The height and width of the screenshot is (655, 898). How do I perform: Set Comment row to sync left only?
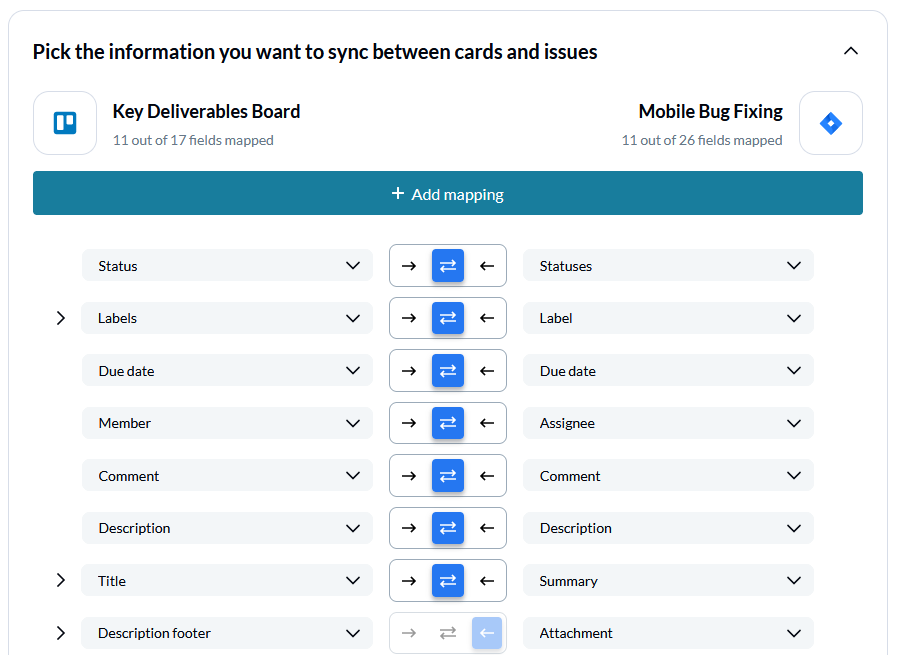point(487,476)
